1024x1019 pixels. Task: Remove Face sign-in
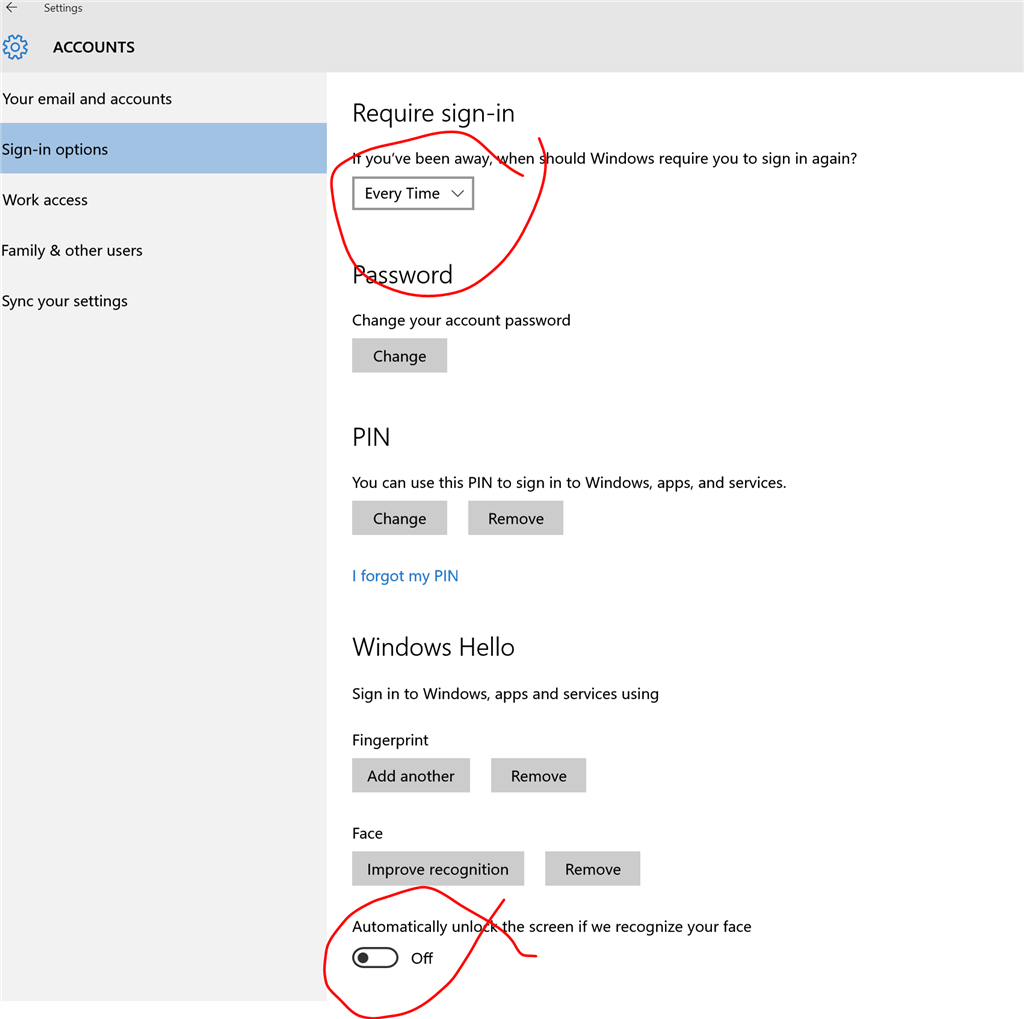(592, 869)
